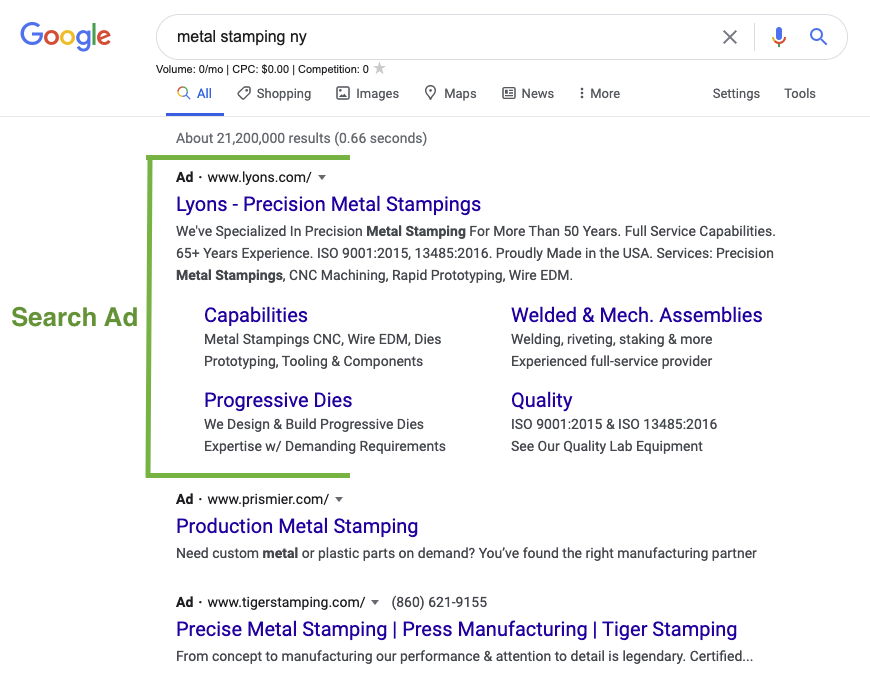
Task: Open the Lyons Precision Metal Stampings ad
Action: 328,204
